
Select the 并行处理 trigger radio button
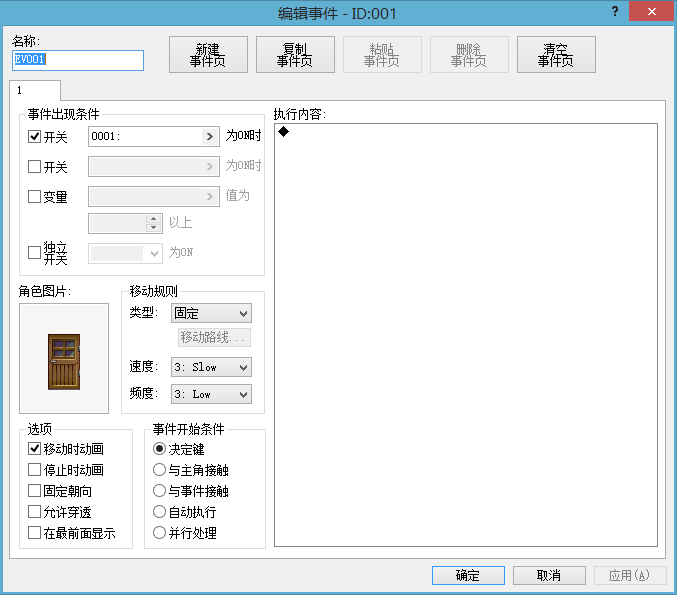[x=159, y=532]
